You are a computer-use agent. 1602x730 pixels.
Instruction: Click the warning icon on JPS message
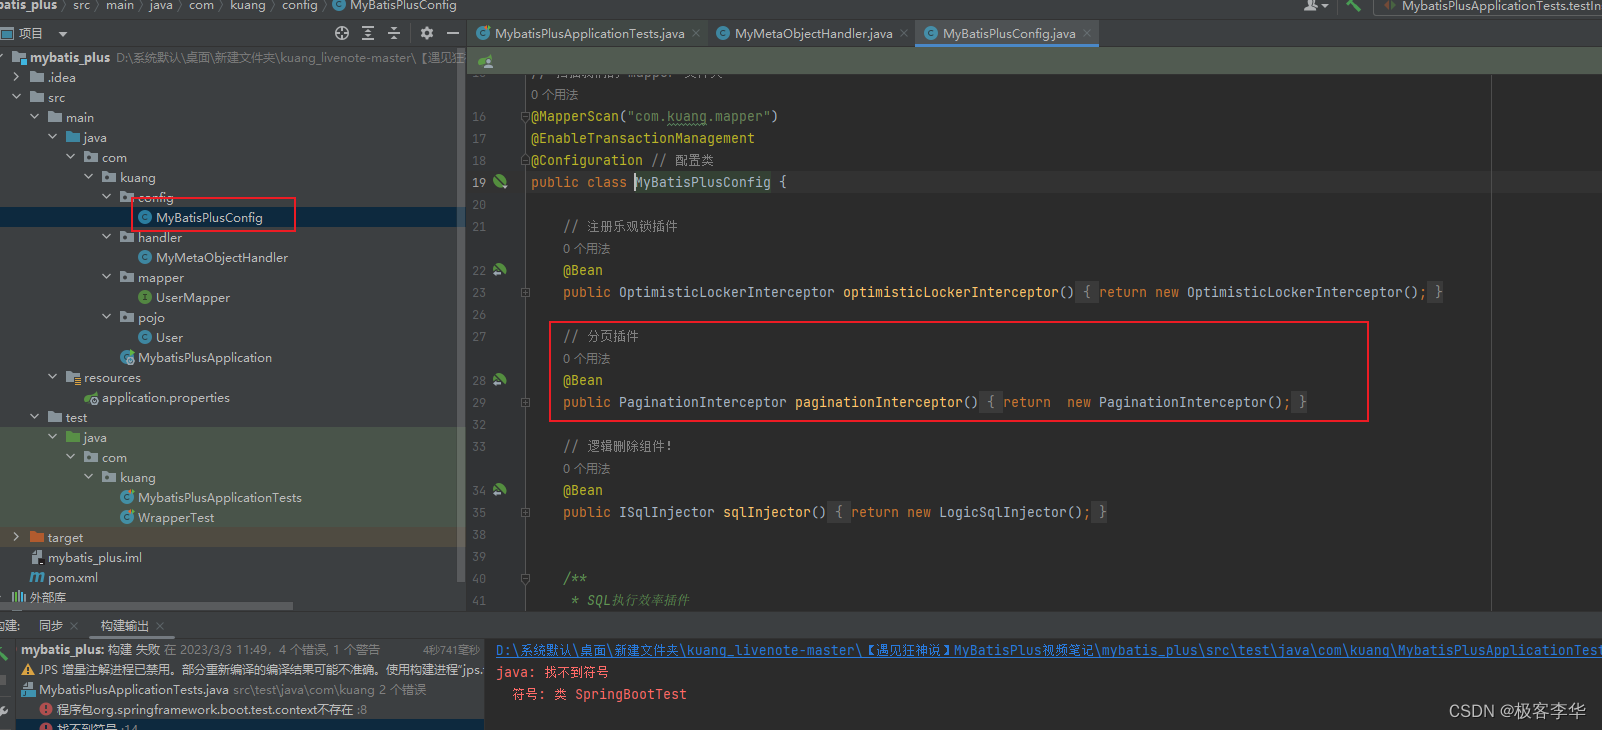28,669
